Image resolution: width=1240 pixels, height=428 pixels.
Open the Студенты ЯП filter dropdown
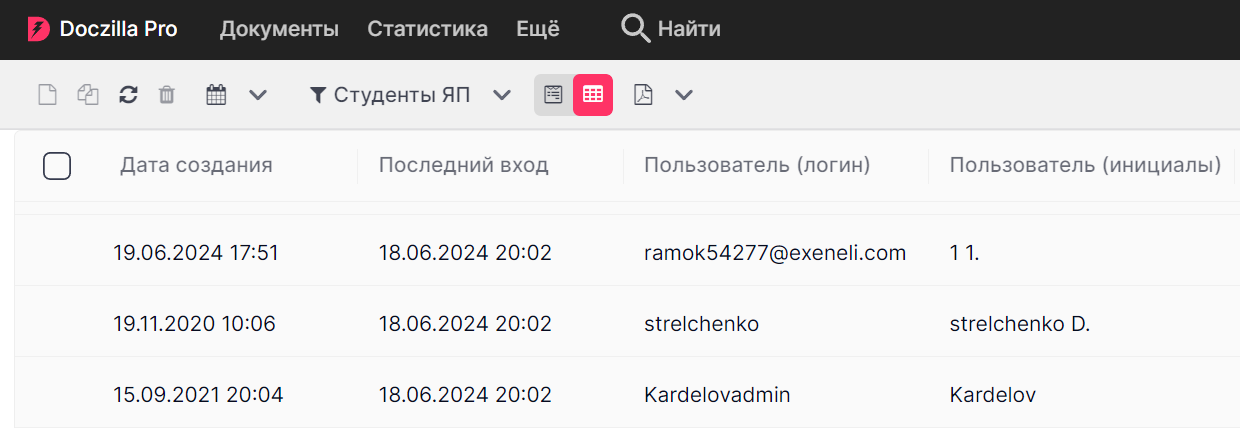[x=410, y=95]
